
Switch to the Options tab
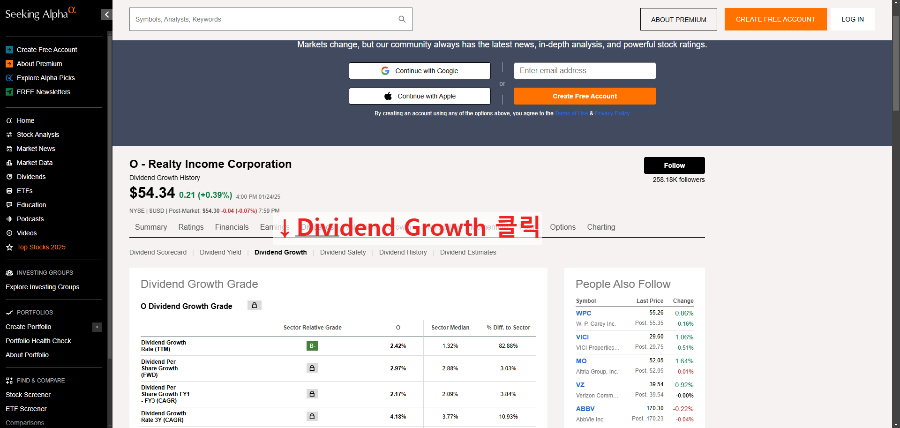562,227
